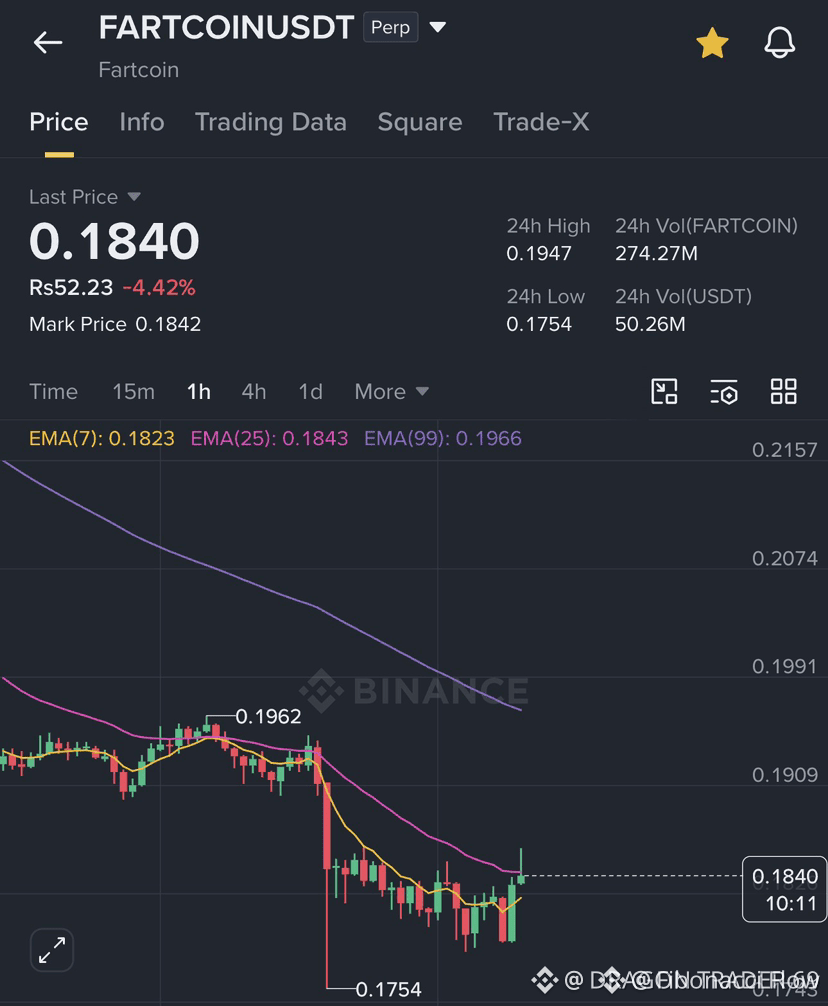The height and width of the screenshot is (1006, 828).
Task: Click the Binance watermark logo
Action: pos(414,691)
